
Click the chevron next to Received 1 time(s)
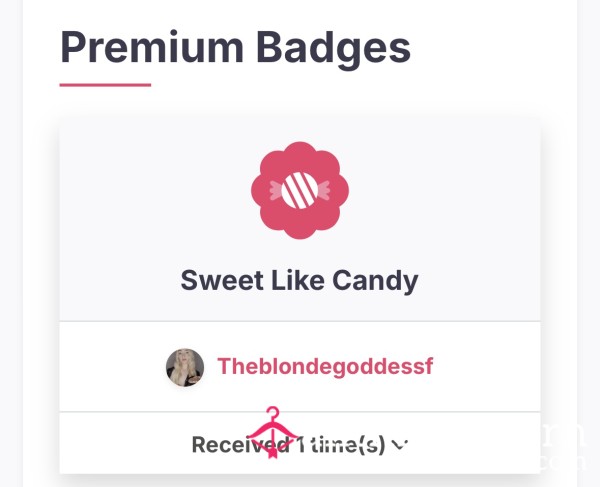point(400,445)
